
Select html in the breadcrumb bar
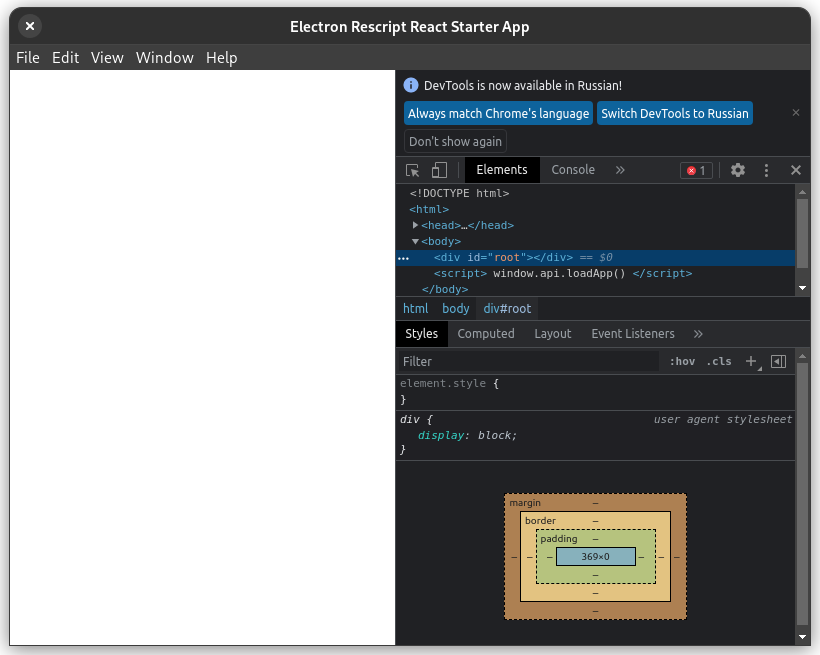415,309
